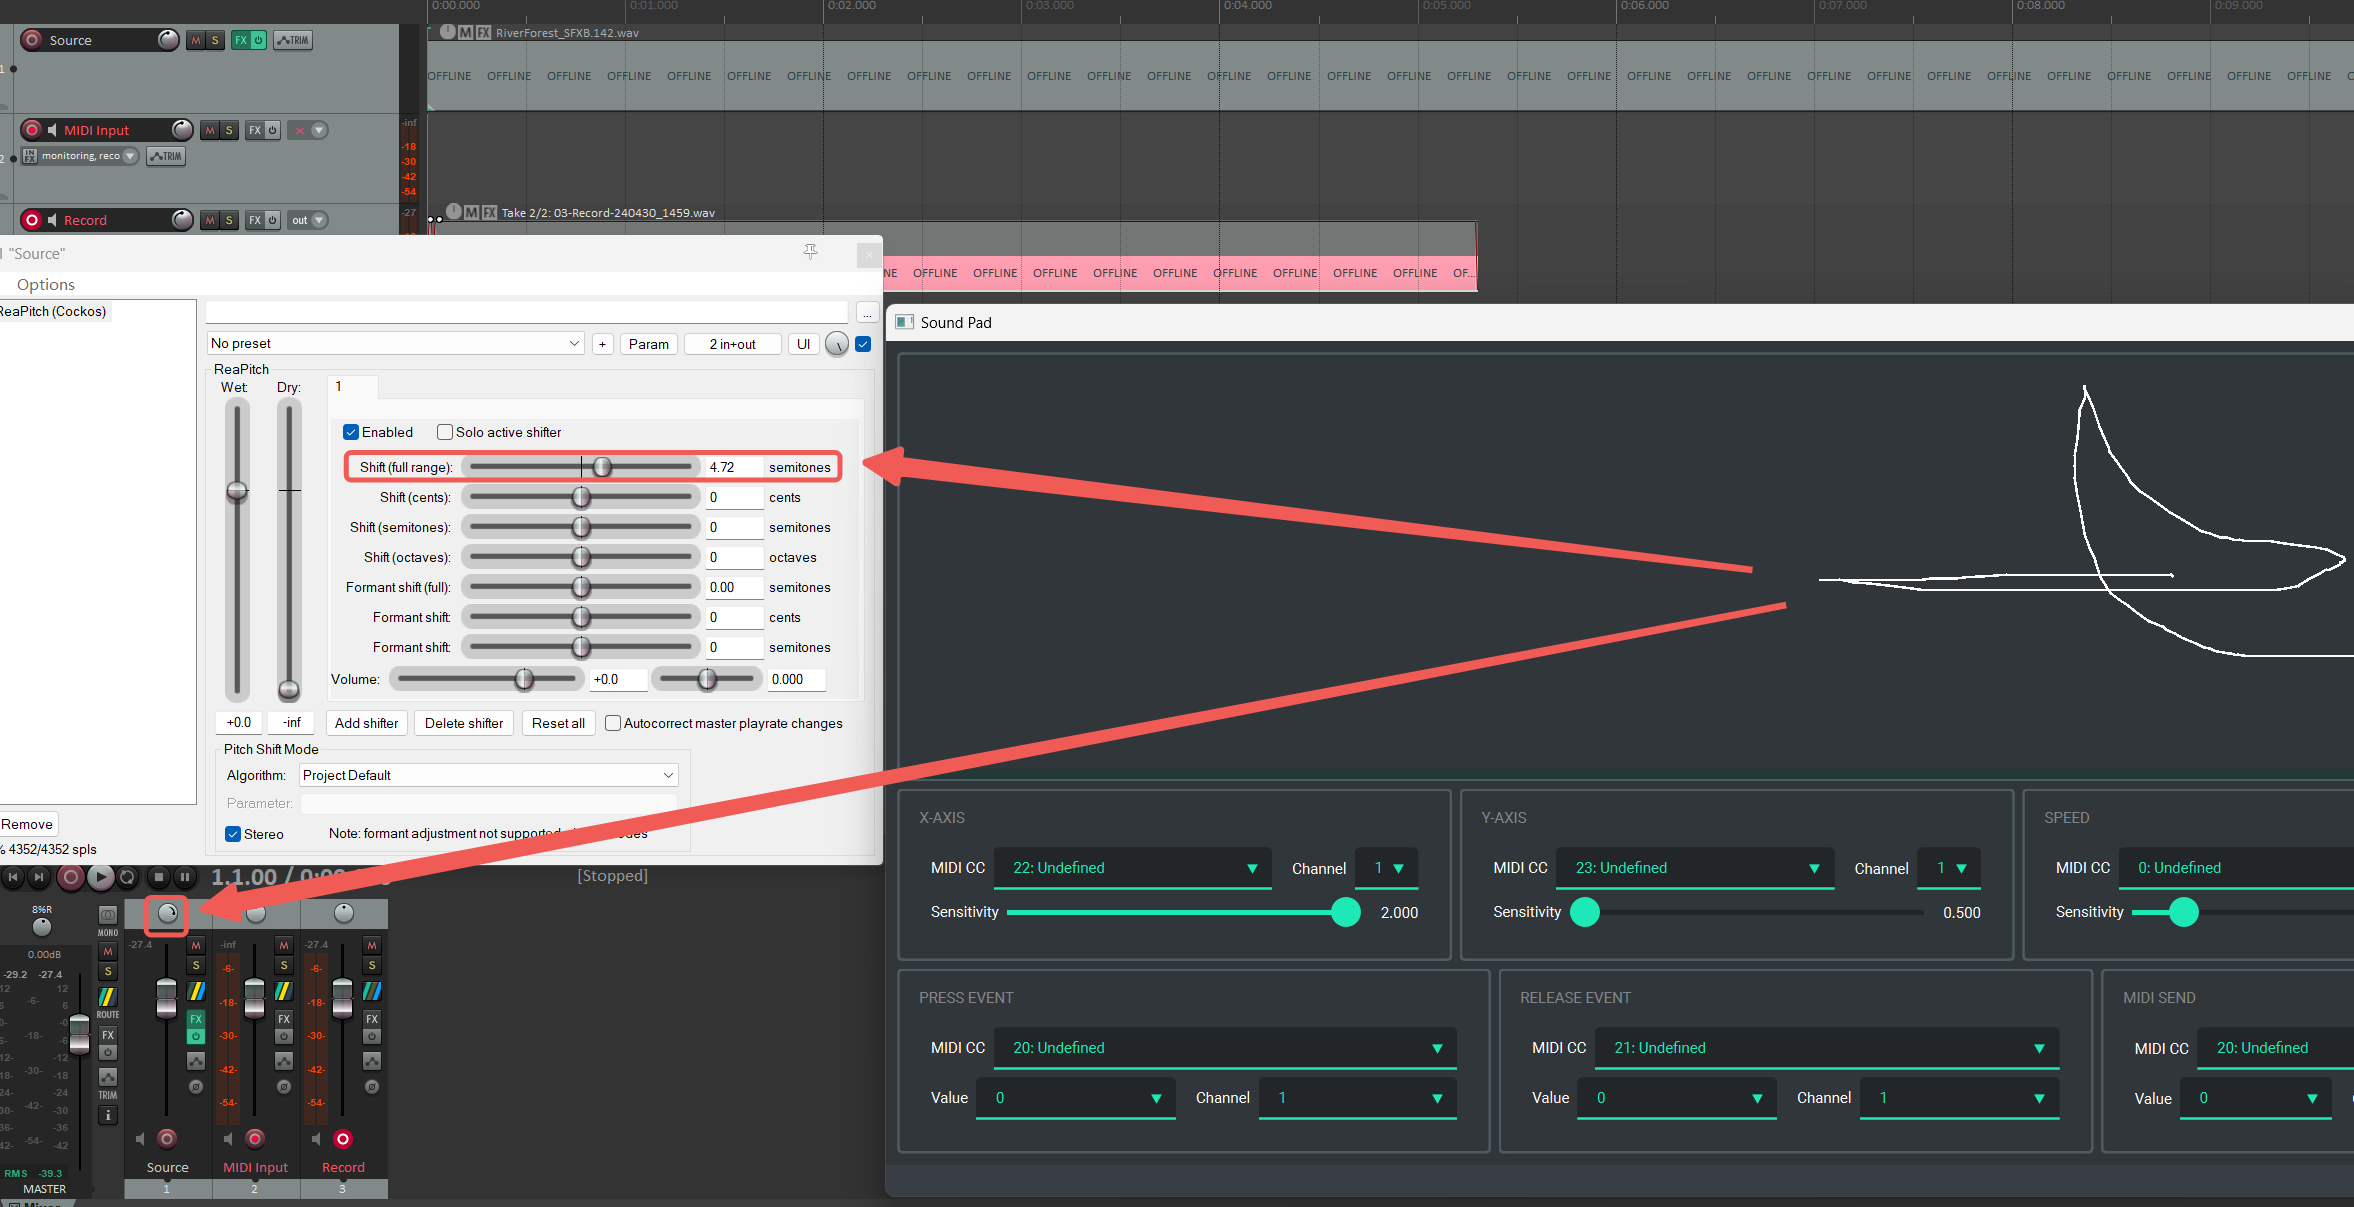2354x1207 pixels.
Task: Open the Y-AXIS MIDI CC dropdown
Action: tap(1695, 868)
